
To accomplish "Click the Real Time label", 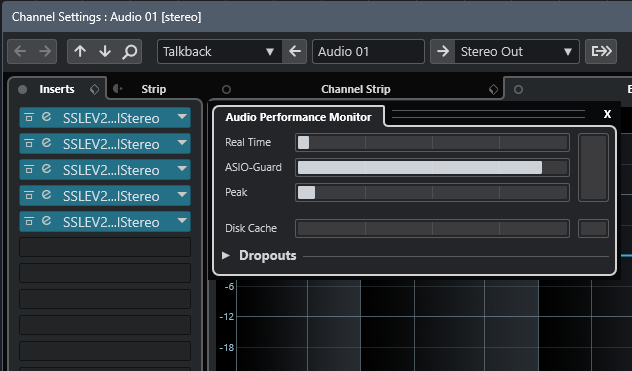I will (248, 142).
